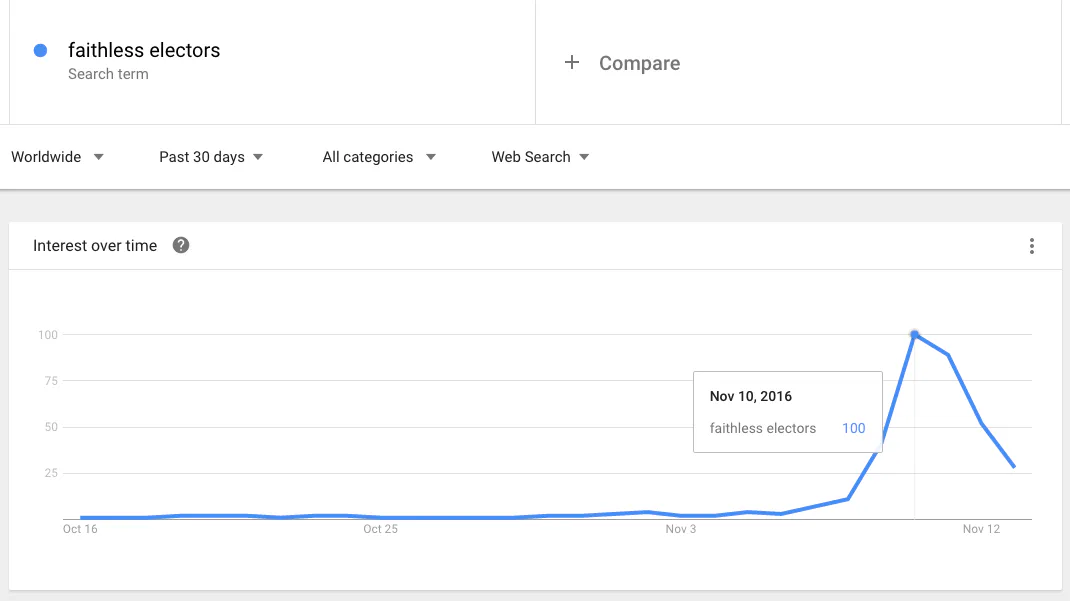Click the plus icon next to Compare

[x=572, y=63]
